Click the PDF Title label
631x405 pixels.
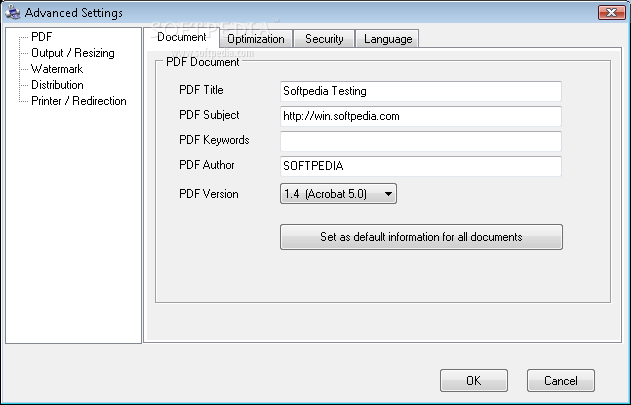[x=201, y=90]
